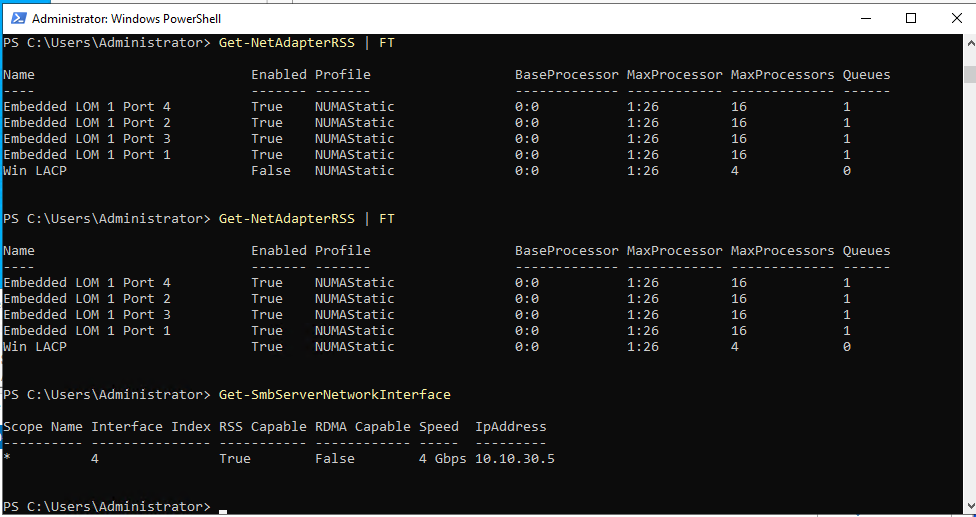The image size is (976, 517).
Task: Click the scrollbar up arrow
Action: coord(970,42)
